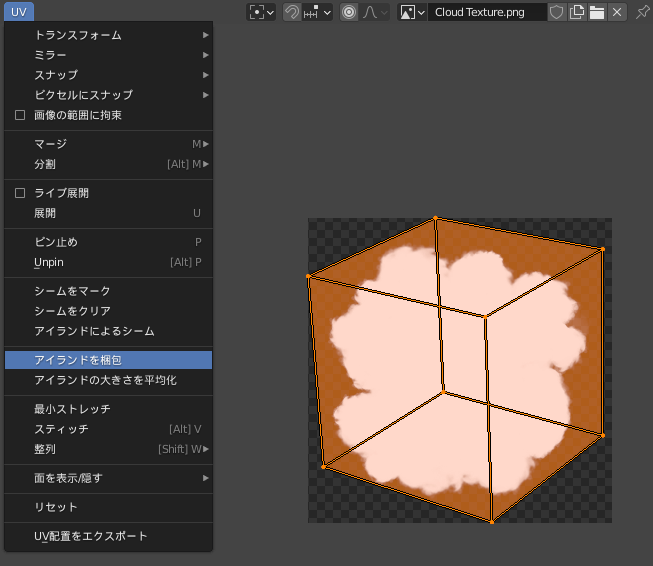Select UV配置をエクスポート entry

108,536
